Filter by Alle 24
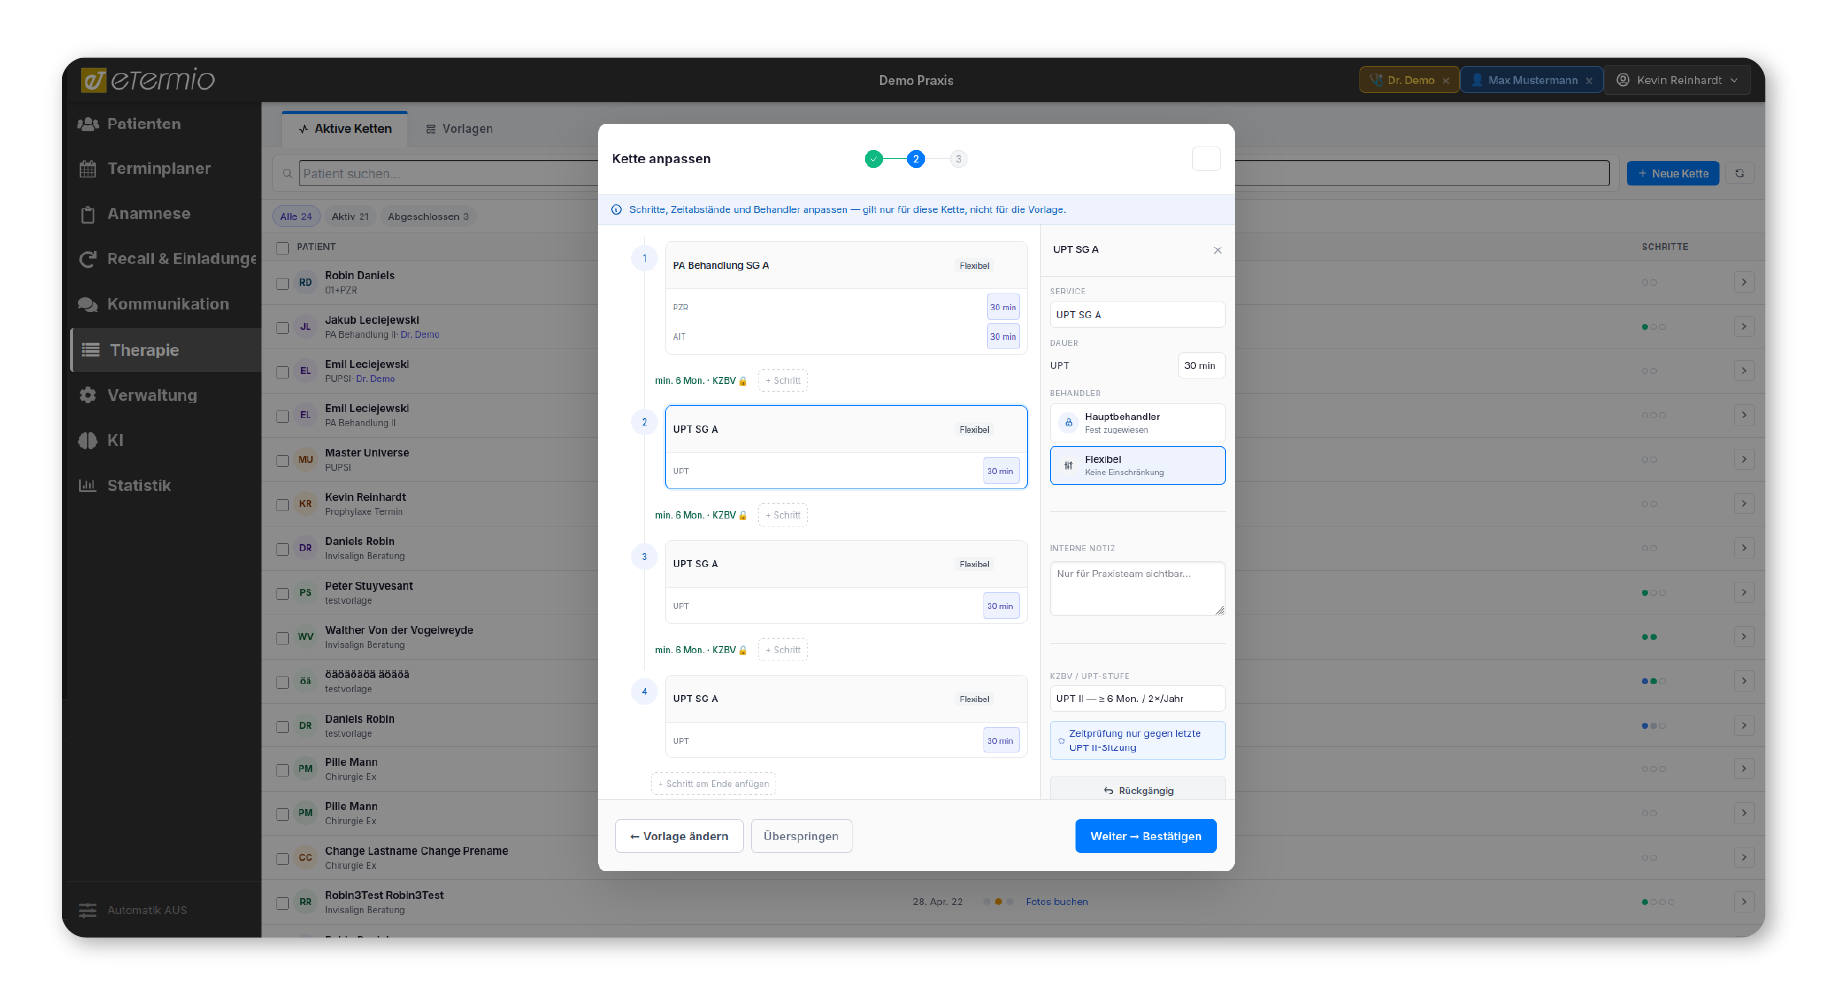 point(296,217)
